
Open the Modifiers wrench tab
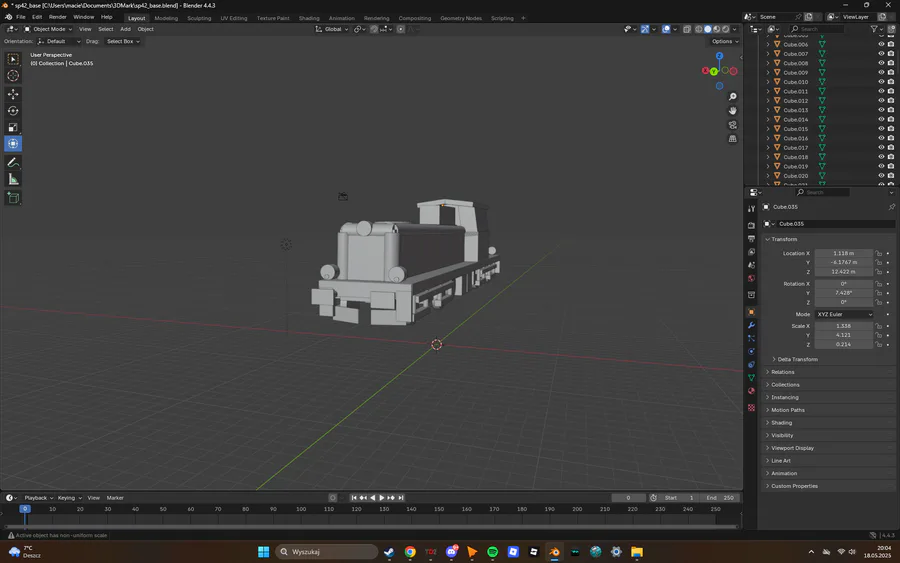click(x=751, y=325)
